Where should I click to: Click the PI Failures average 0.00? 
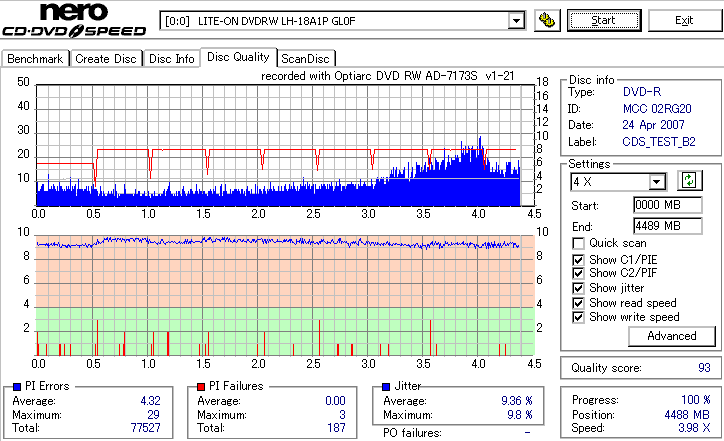pyautogui.click(x=335, y=401)
